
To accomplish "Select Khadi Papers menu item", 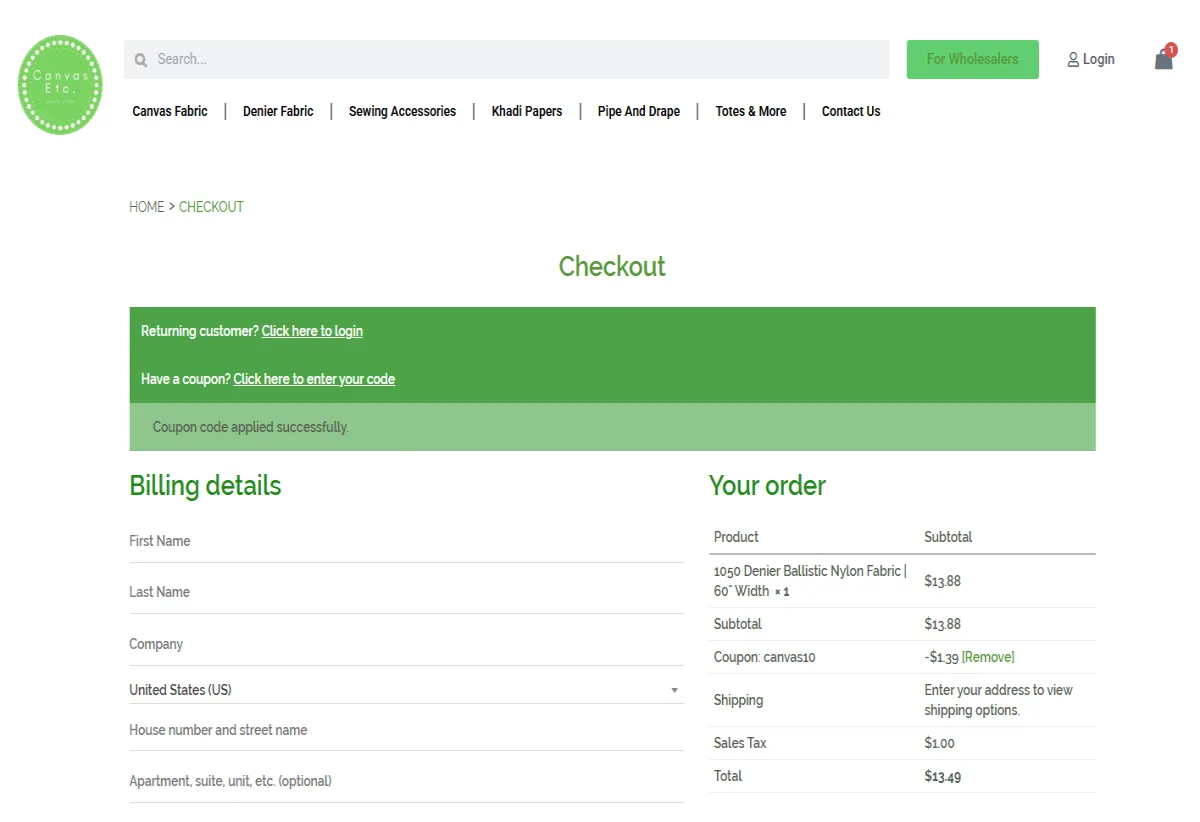I will [527, 111].
